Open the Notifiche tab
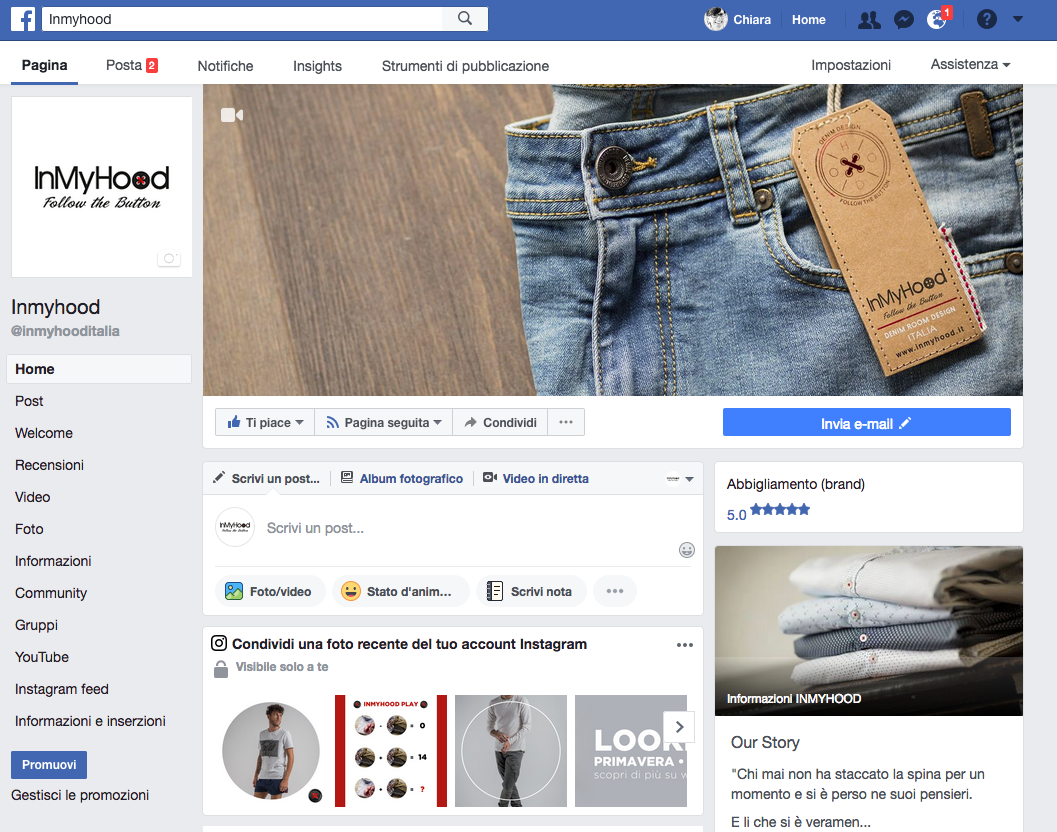The height and width of the screenshot is (832, 1057). click(225, 66)
